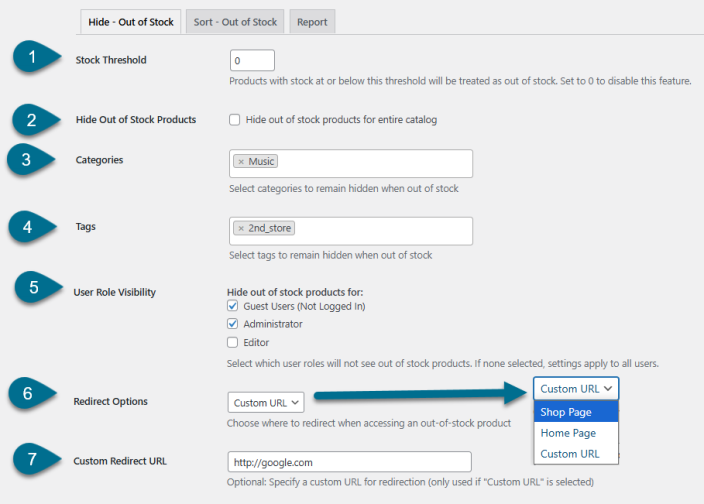This screenshot has width=704, height=504.
Task: Collapse the expanded Custom URL dropdown
Action: 576,389
